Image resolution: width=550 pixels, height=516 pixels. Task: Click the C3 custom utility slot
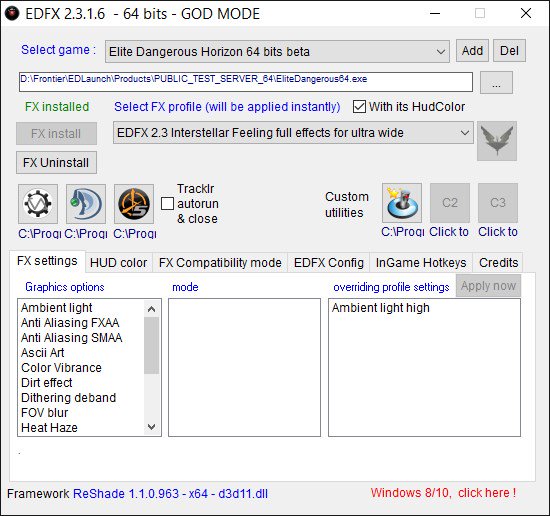[x=498, y=203]
